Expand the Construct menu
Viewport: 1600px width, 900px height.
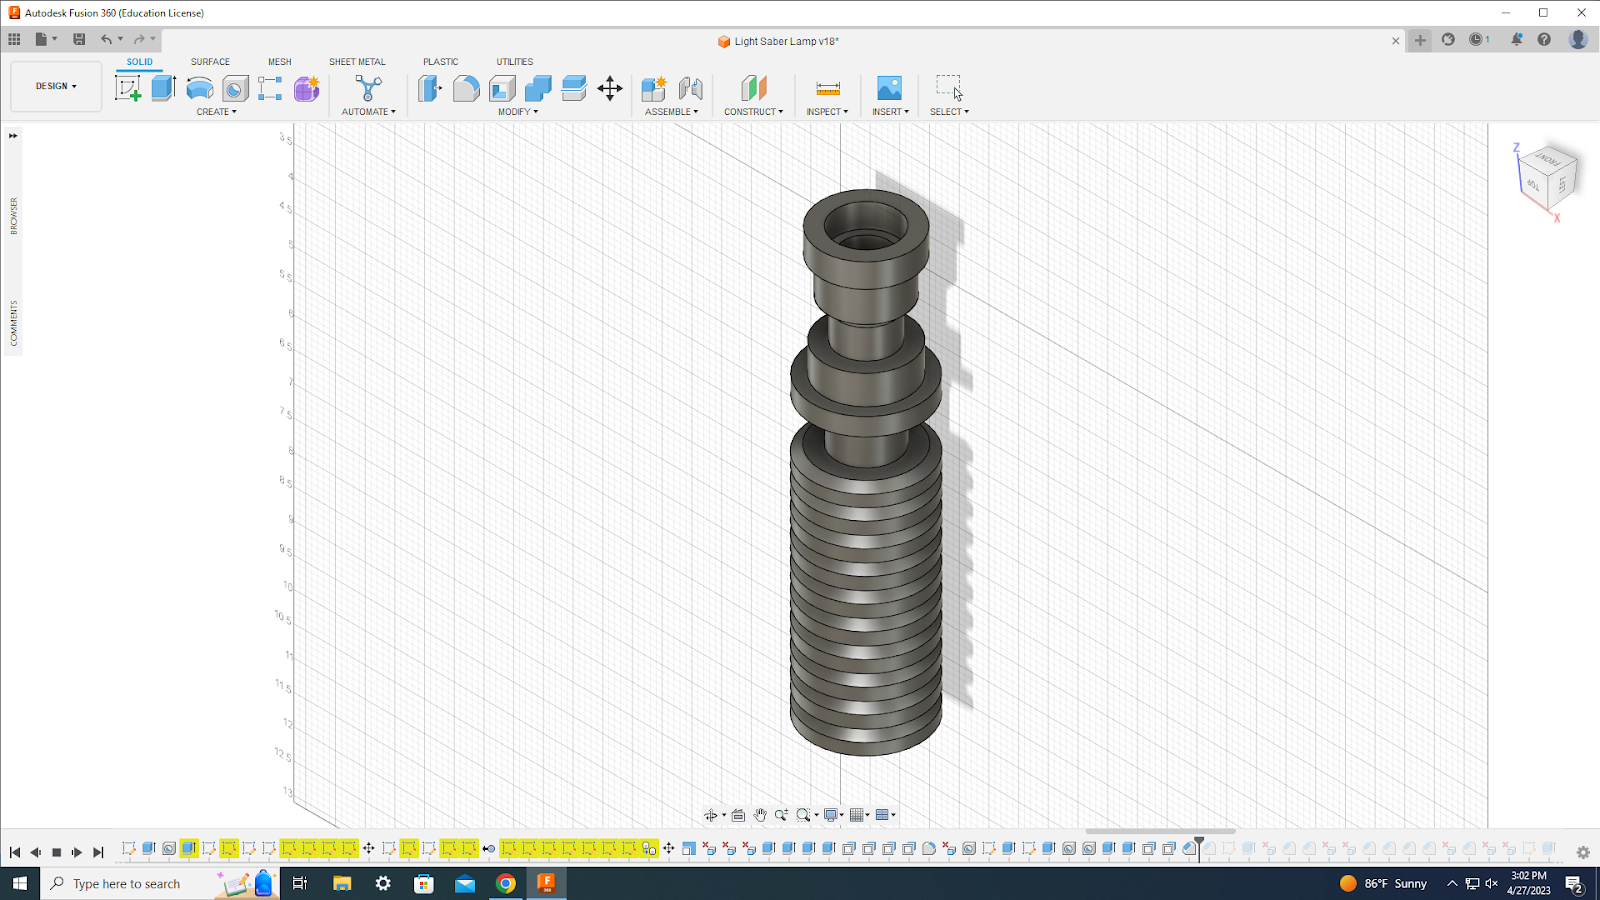pos(753,112)
